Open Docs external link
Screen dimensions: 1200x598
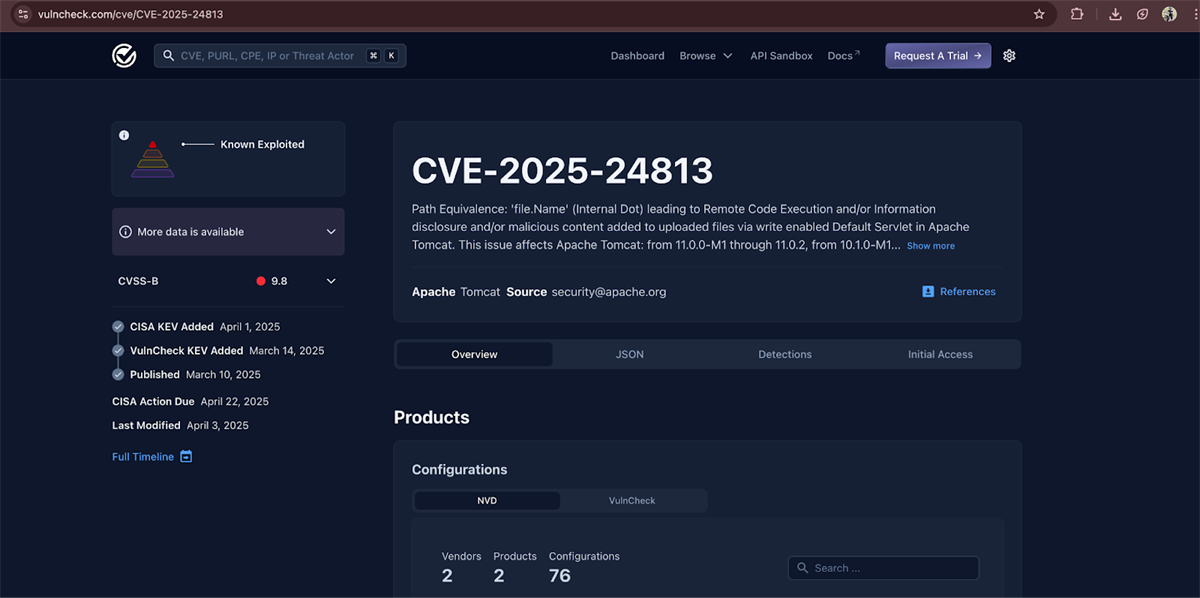pos(842,56)
